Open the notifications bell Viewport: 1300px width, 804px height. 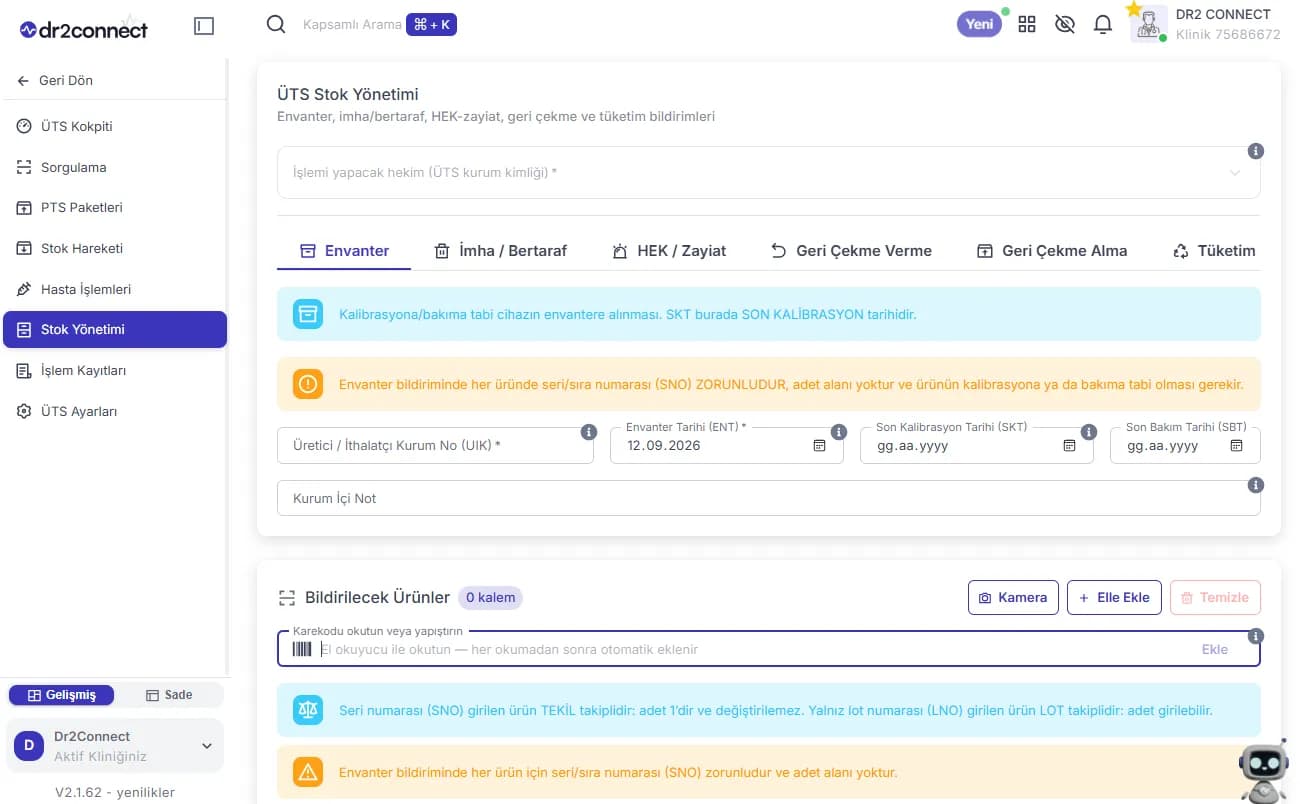1103,25
